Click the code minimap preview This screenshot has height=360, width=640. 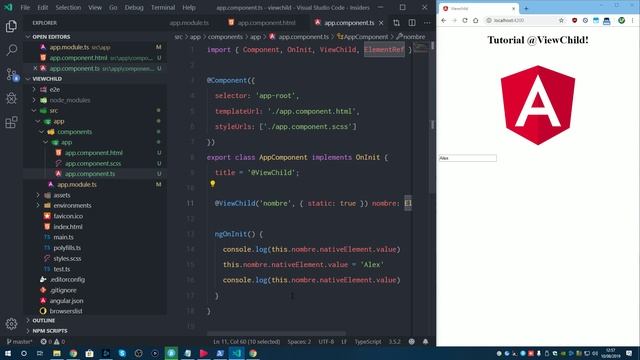coord(421,48)
